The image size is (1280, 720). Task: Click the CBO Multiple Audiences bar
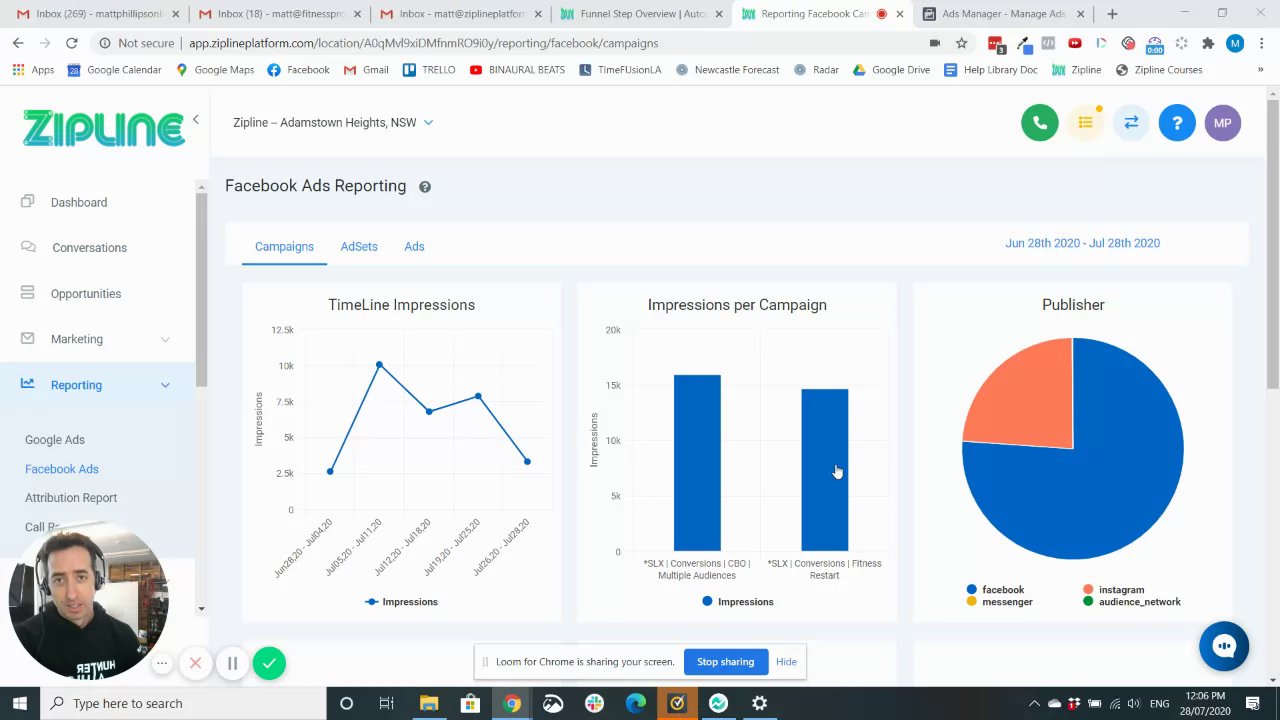point(697,463)
